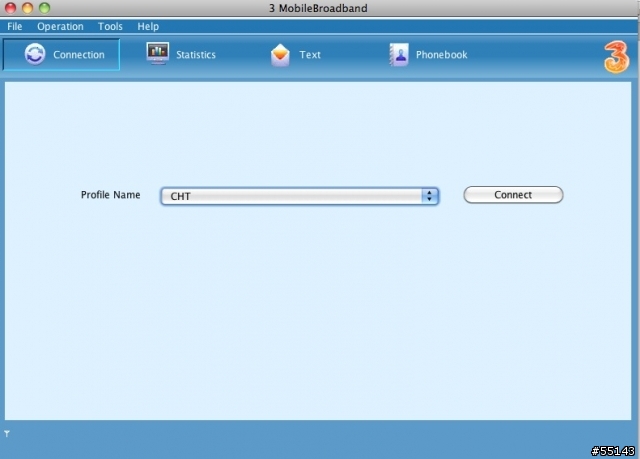This screenshot has width=640, height=459.
Task: Switch to the Connection tab label
Action: click(x=79, y=55)
